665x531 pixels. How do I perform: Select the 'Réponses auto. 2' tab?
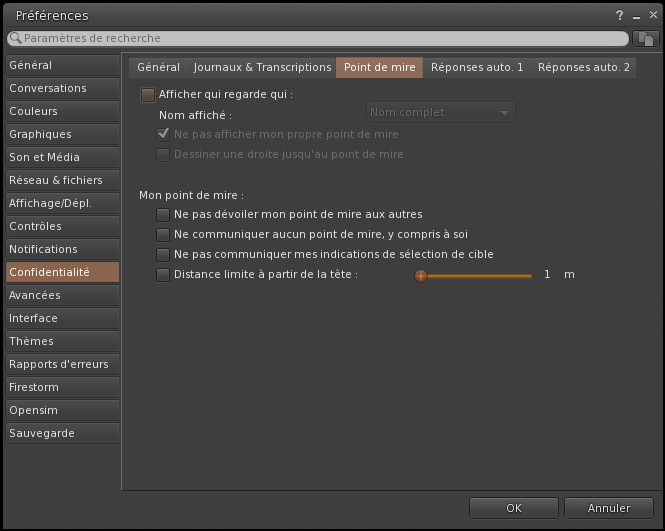(584, 68)
